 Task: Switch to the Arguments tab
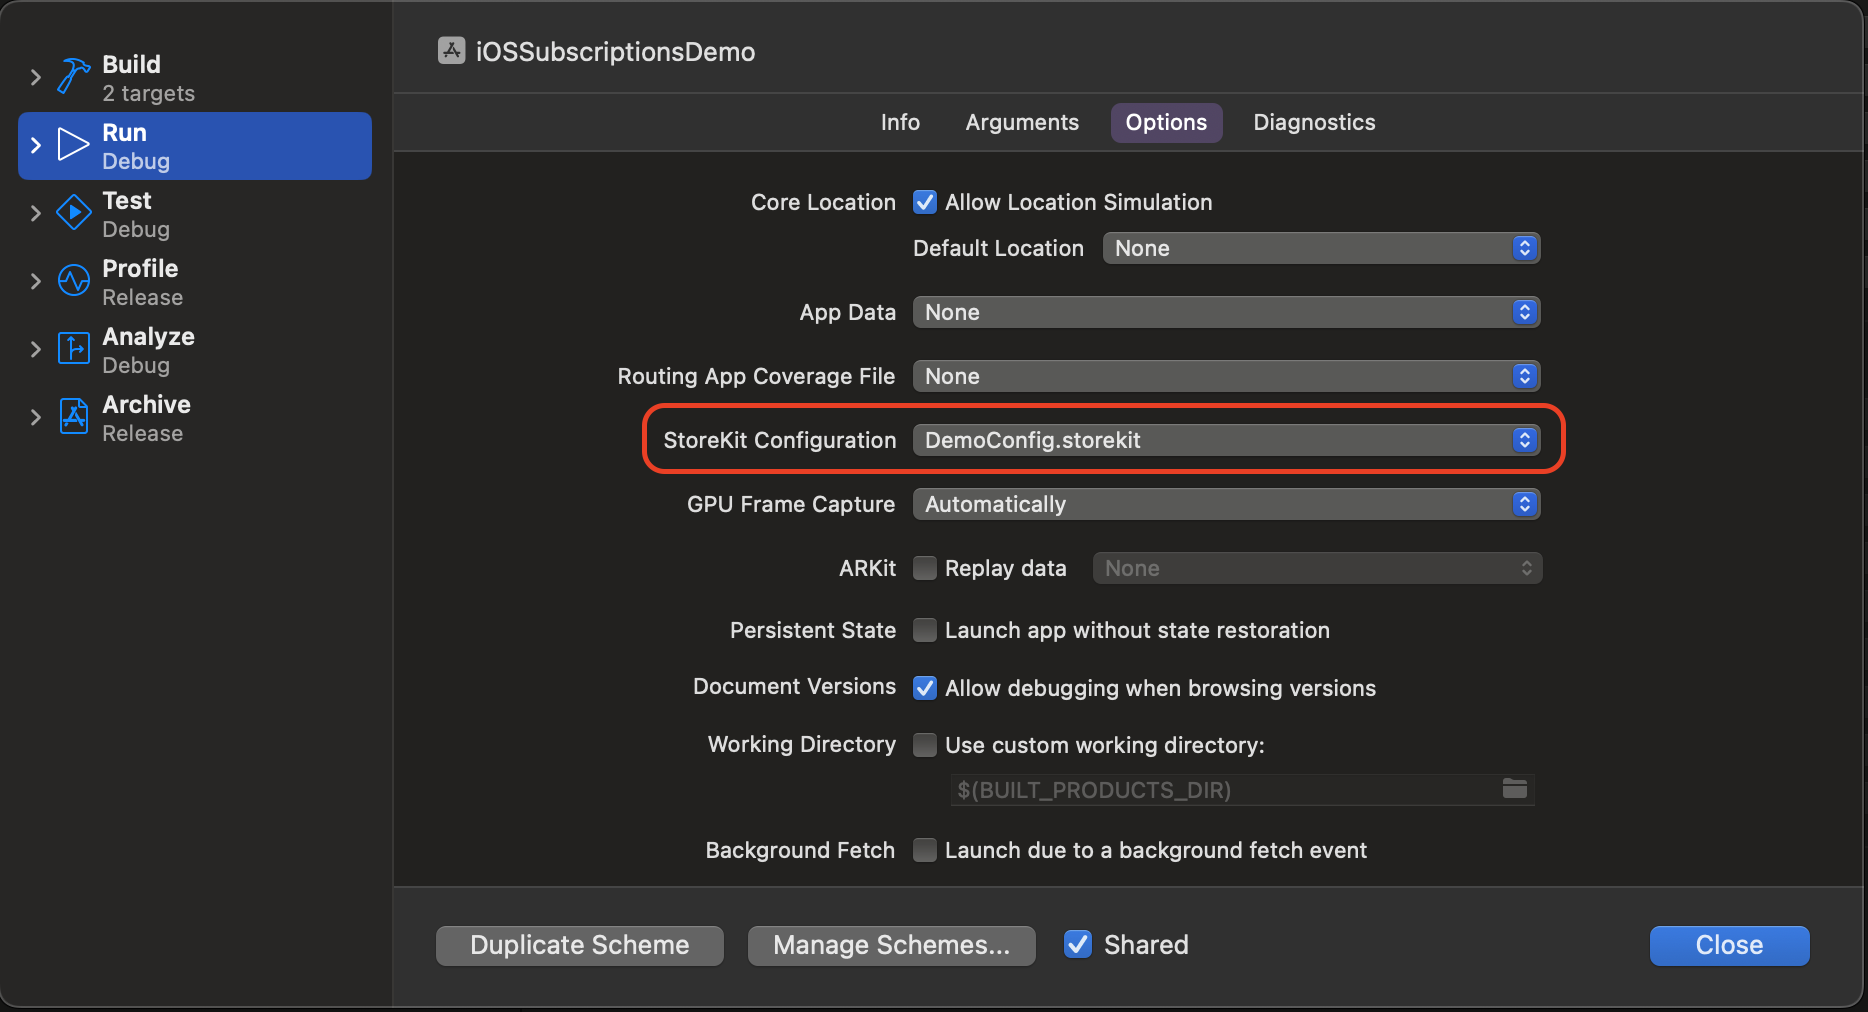[1021, 122]
